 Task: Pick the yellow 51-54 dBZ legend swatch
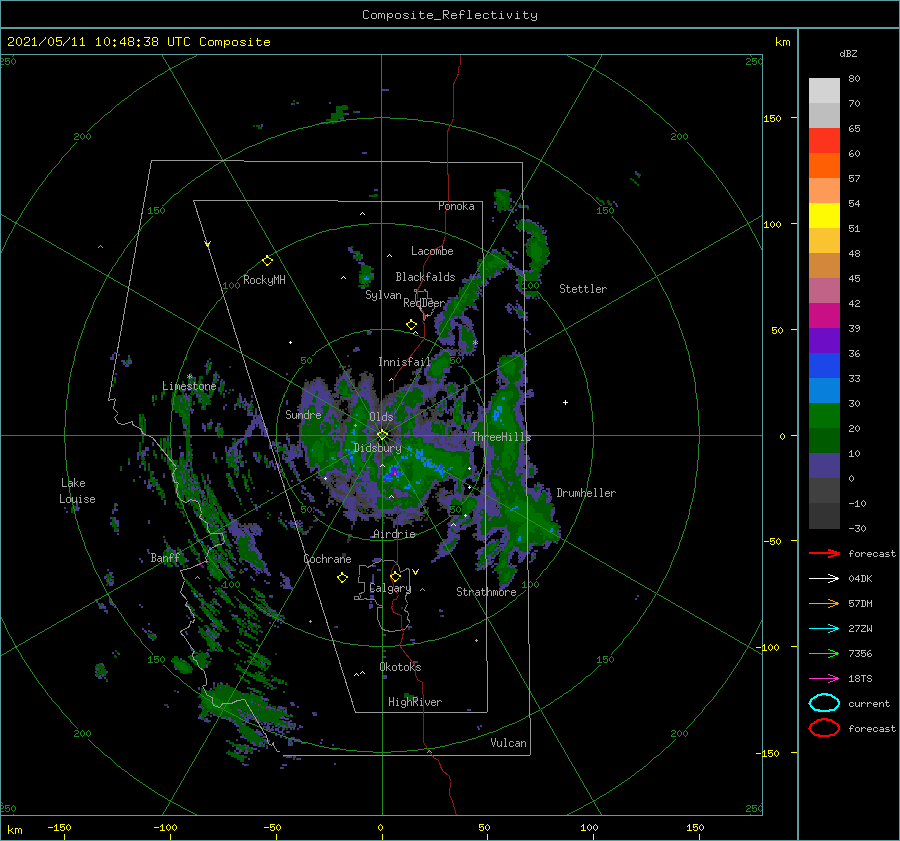(824, 216)
